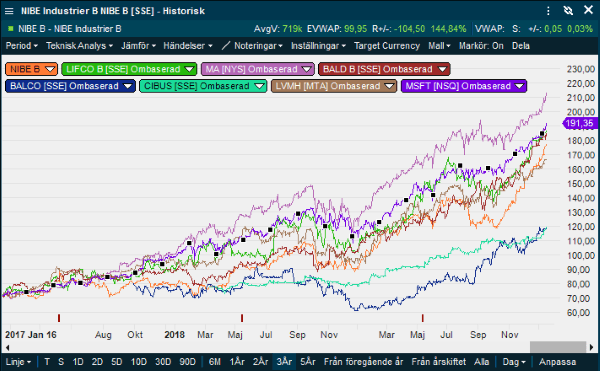Viewport: 600px width, 371px height.
Task: Expand the CIBUS legend dropdown arrow
Action: [259, 86]
